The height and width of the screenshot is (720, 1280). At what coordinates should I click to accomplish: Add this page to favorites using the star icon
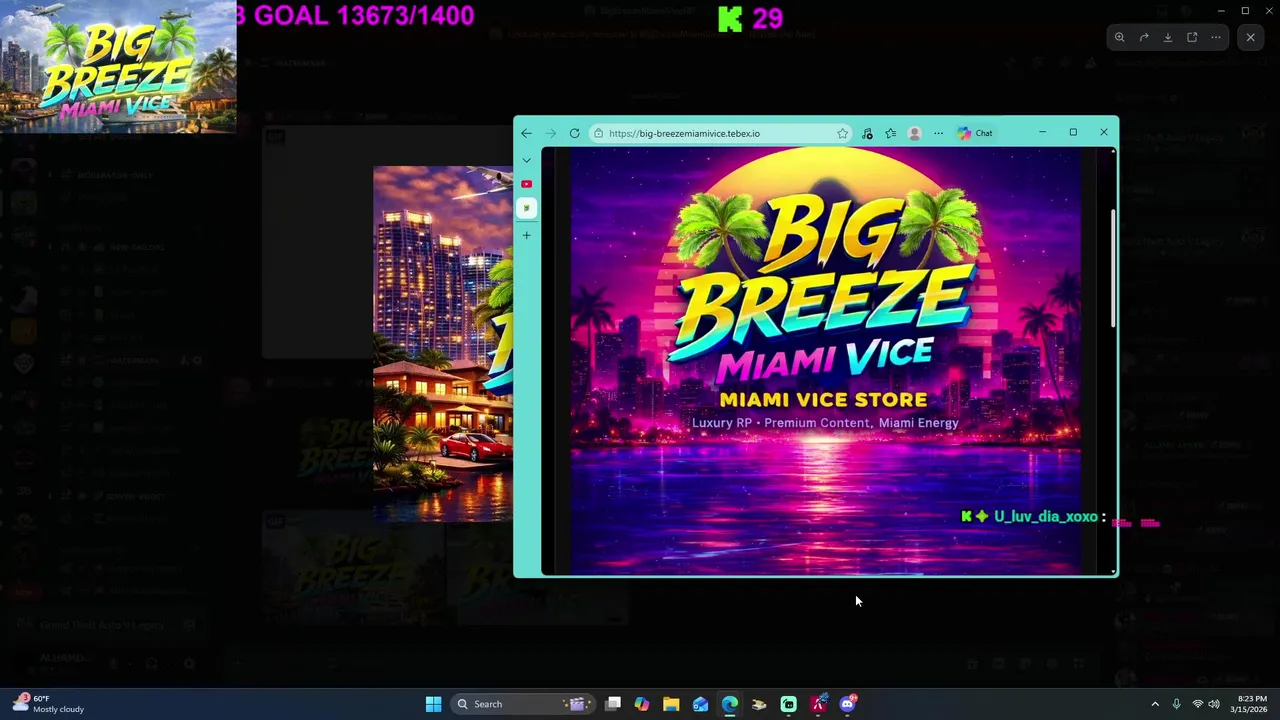(842, 133)
